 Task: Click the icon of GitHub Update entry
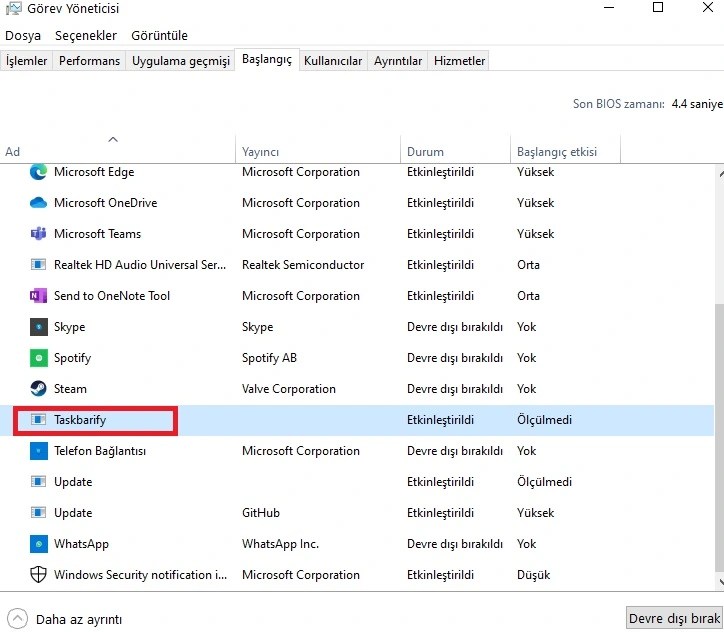[38, 513]
